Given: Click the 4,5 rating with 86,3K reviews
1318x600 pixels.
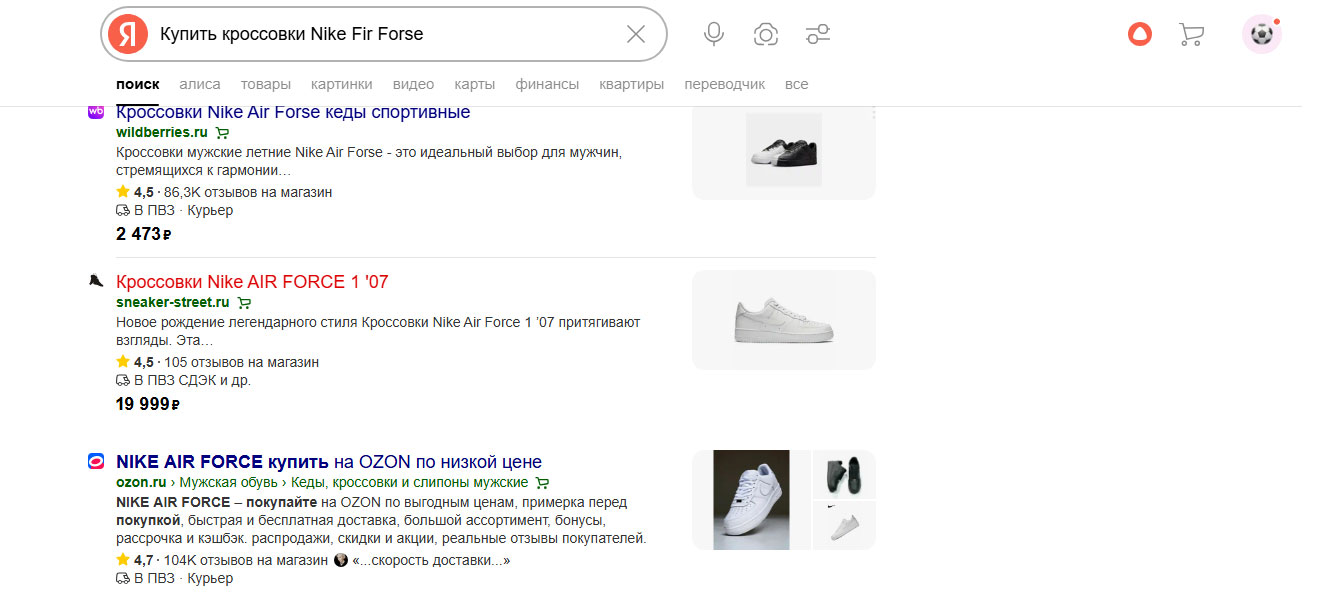Looking at the screenshot, I should coord(224,192).
